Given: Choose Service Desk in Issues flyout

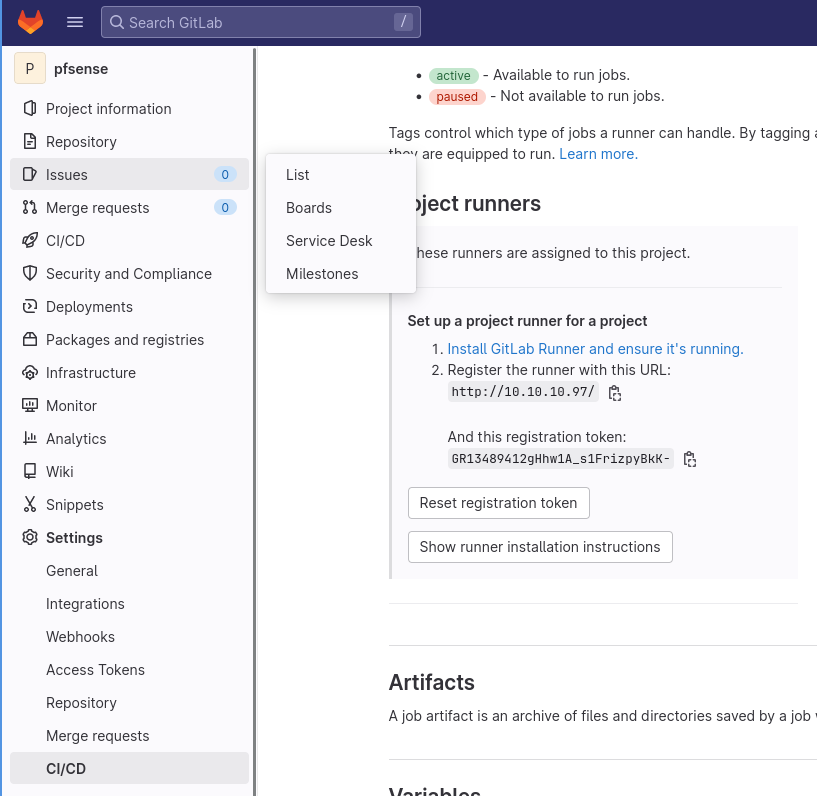Looking at the screenshot, I should (329, 241).
